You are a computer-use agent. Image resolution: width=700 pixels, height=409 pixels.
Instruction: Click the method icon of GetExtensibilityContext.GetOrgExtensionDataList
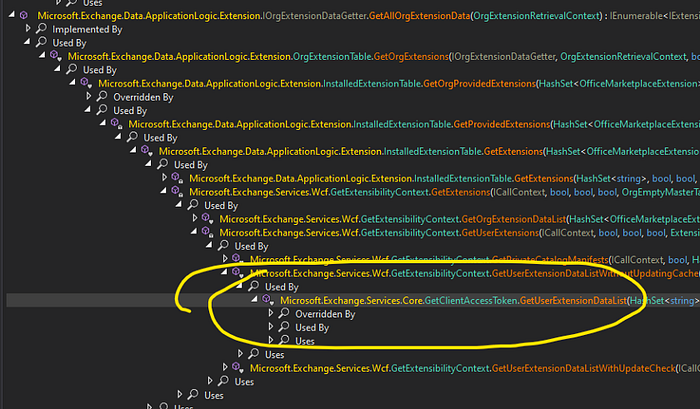[208, 219]
